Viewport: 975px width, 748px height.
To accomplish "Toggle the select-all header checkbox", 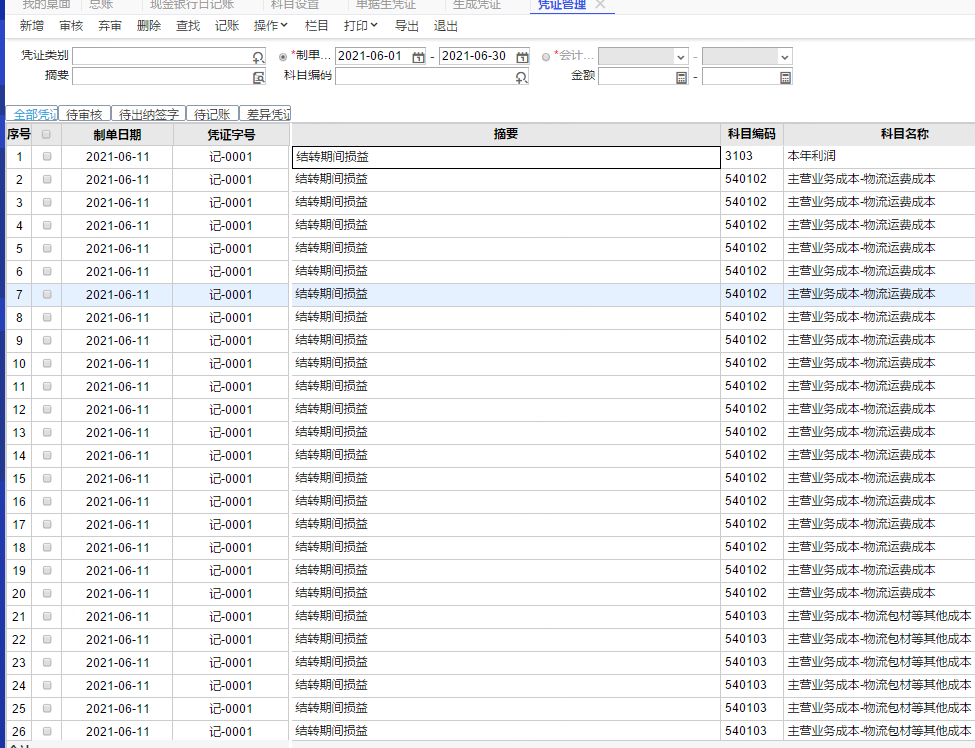I will tap(46, 134).
